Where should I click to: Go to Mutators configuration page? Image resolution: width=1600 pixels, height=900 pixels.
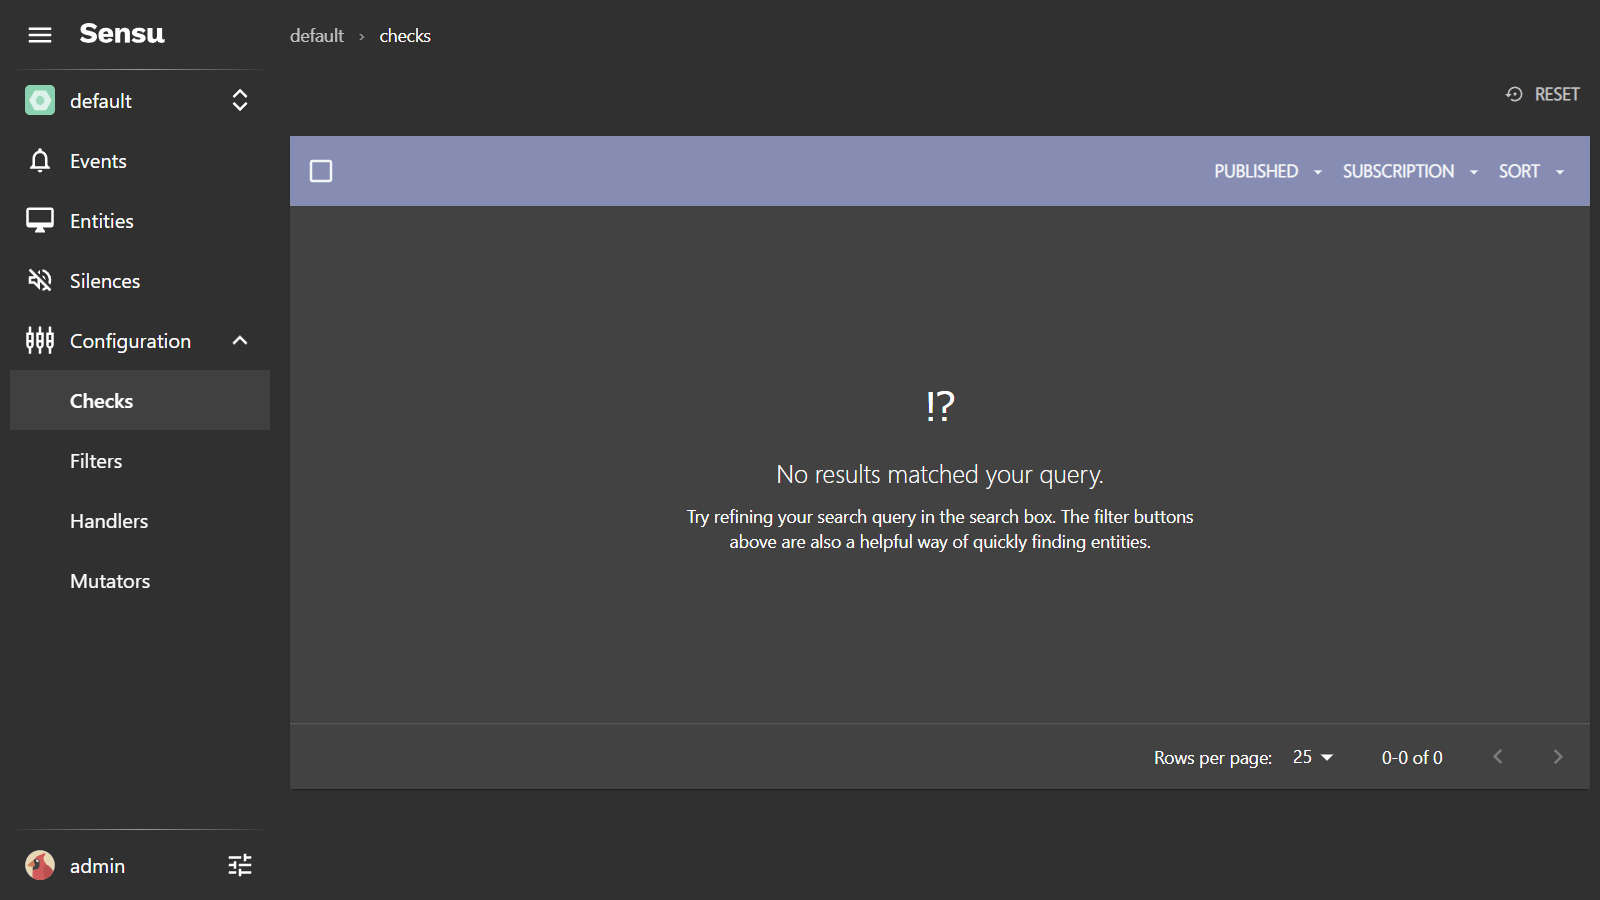[110, 581]
